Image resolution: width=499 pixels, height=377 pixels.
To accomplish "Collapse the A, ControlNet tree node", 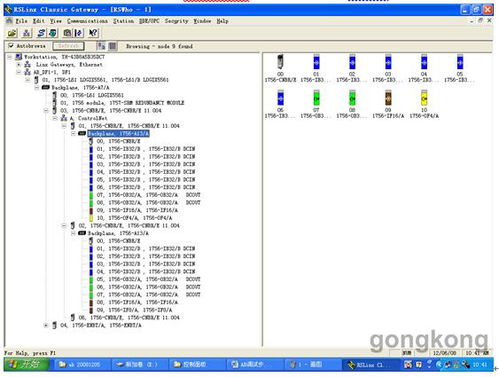I will coord(55,118).
